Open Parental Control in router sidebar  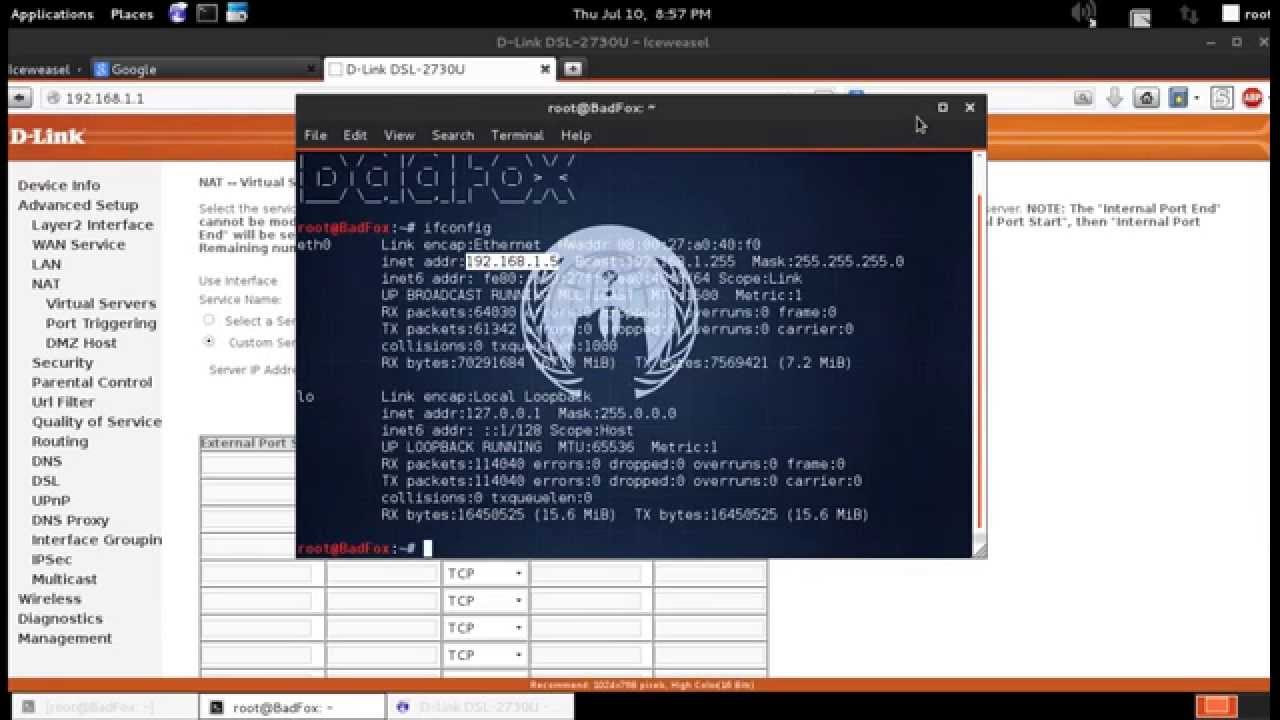(x=92, y=382)
